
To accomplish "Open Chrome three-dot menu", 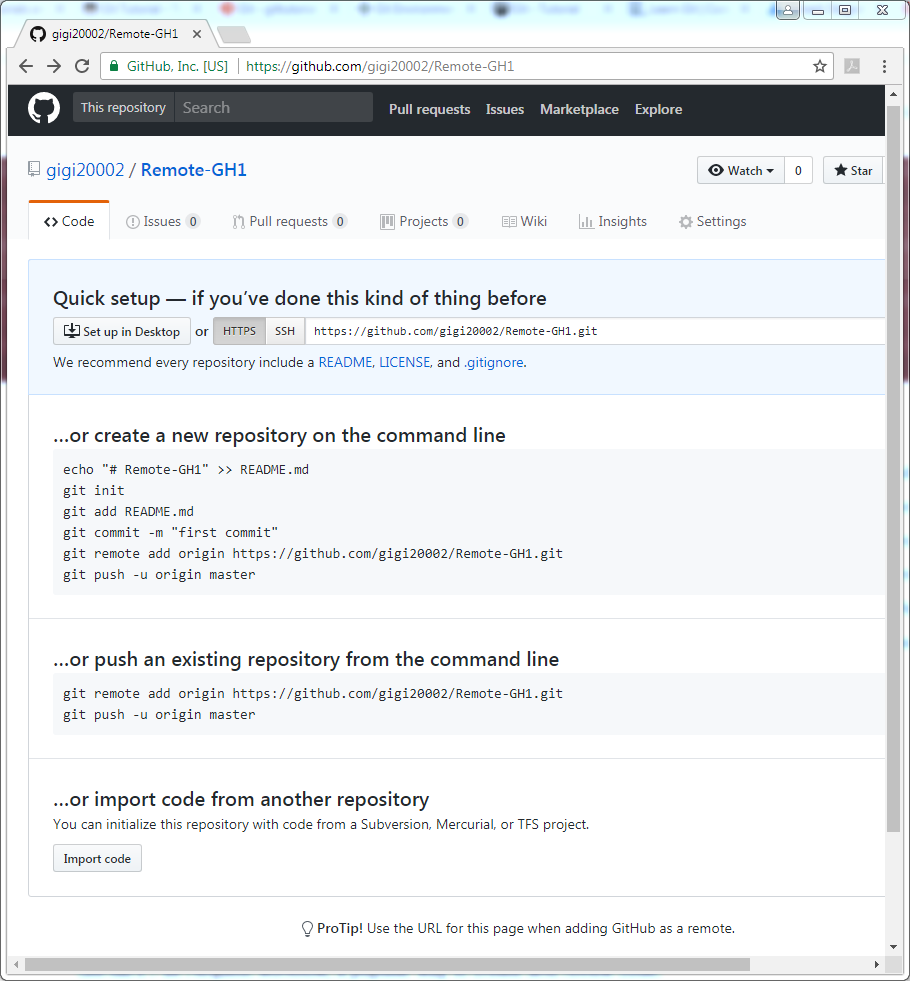I will tap(884, 66).
